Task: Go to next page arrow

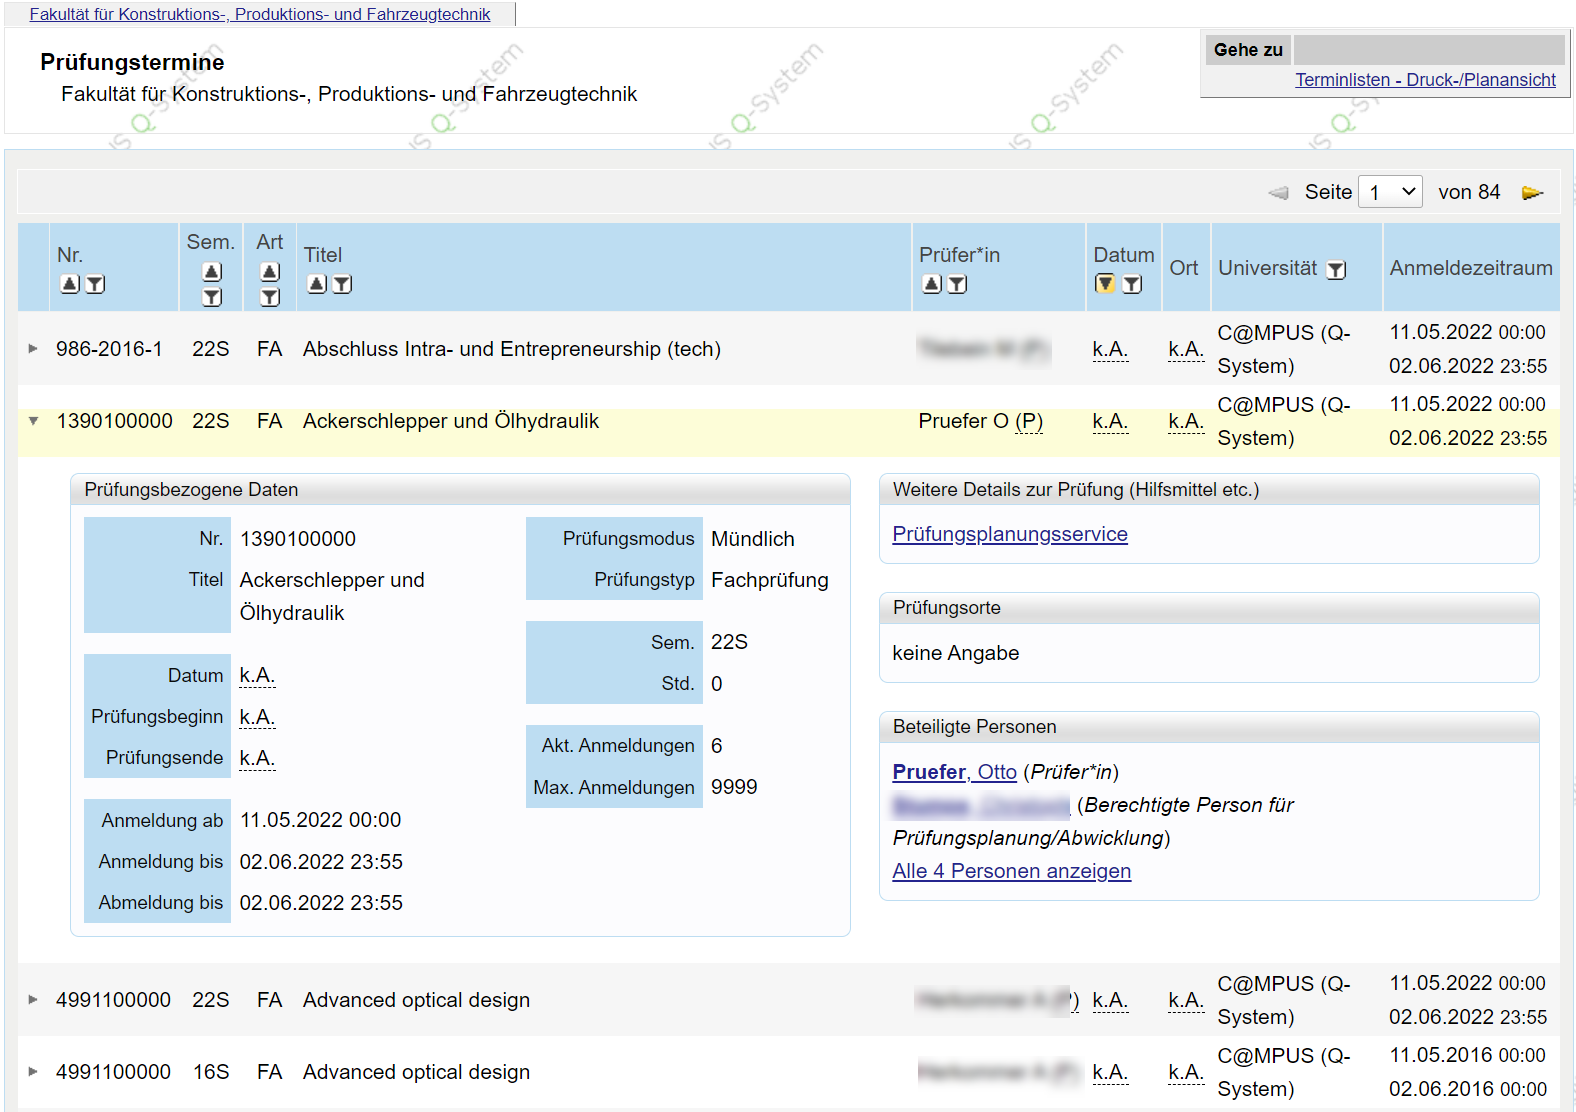Action: click(x=1533, y=193)
